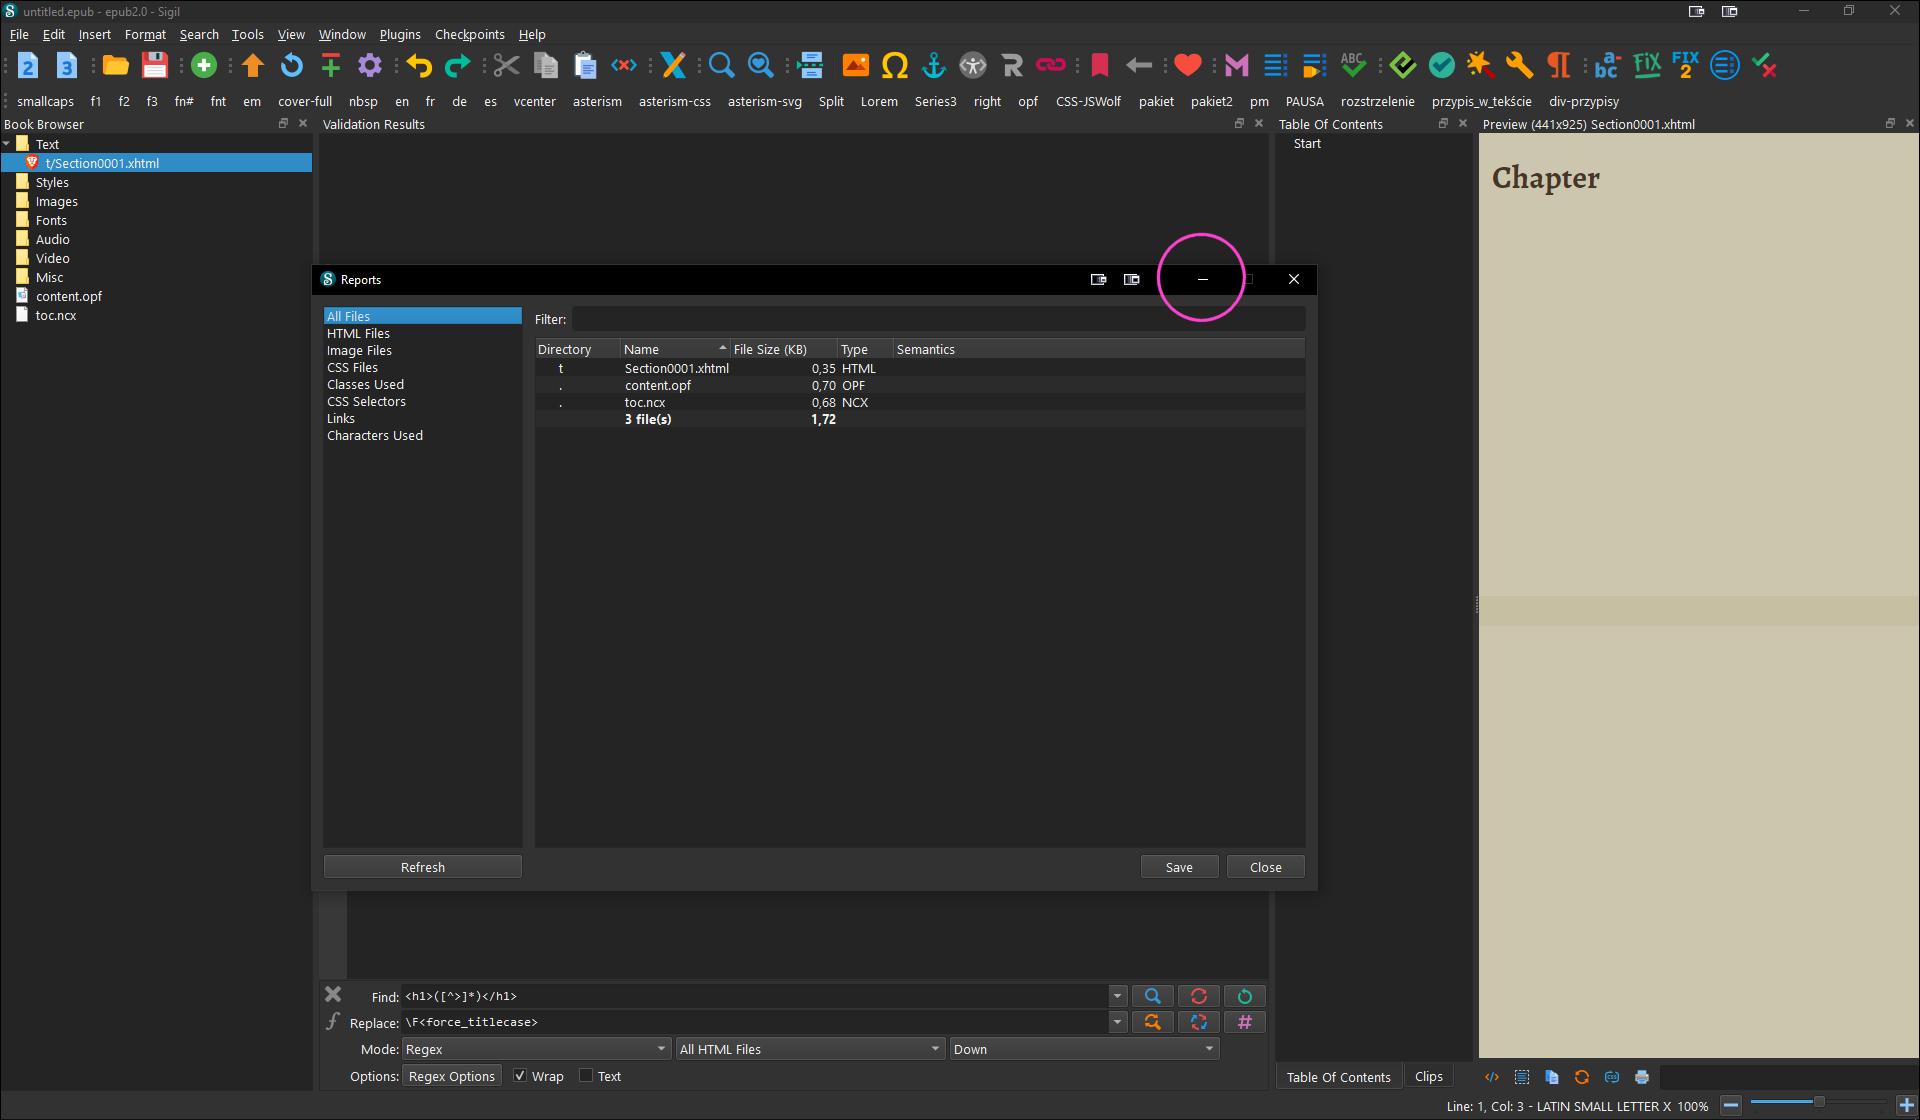This screenshot has height=1120, width=1920.
Task: Click the Save file toolbar icon
Action: tap(154, 66)
